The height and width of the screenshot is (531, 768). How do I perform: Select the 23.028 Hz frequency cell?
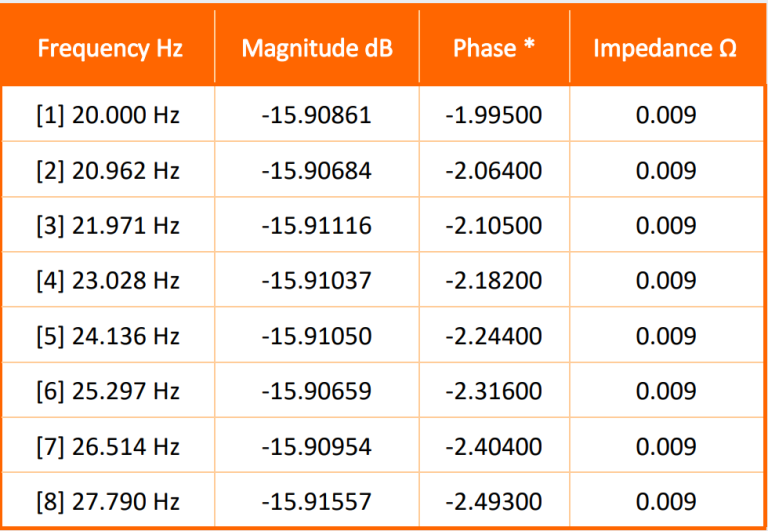pyautogui.click(x=108, y=281)
